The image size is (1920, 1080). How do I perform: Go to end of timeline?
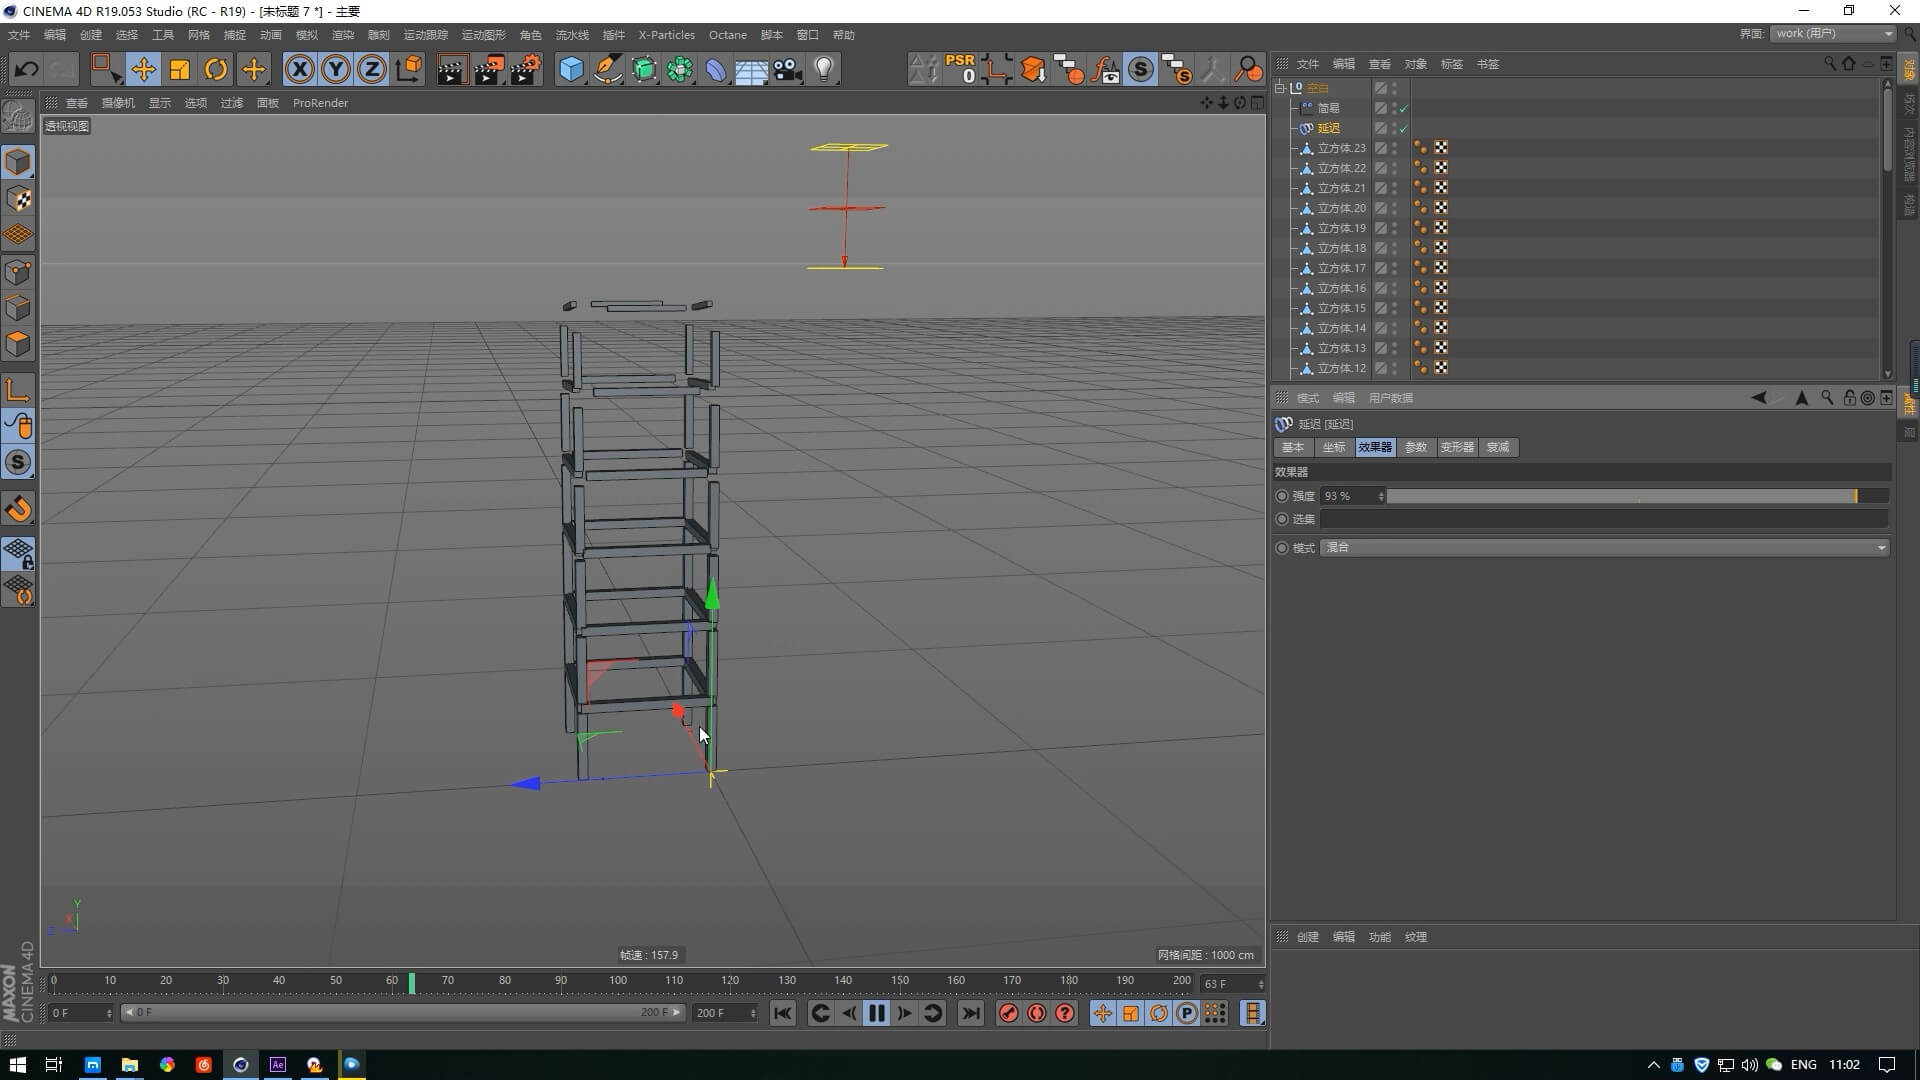[970, 1013]
